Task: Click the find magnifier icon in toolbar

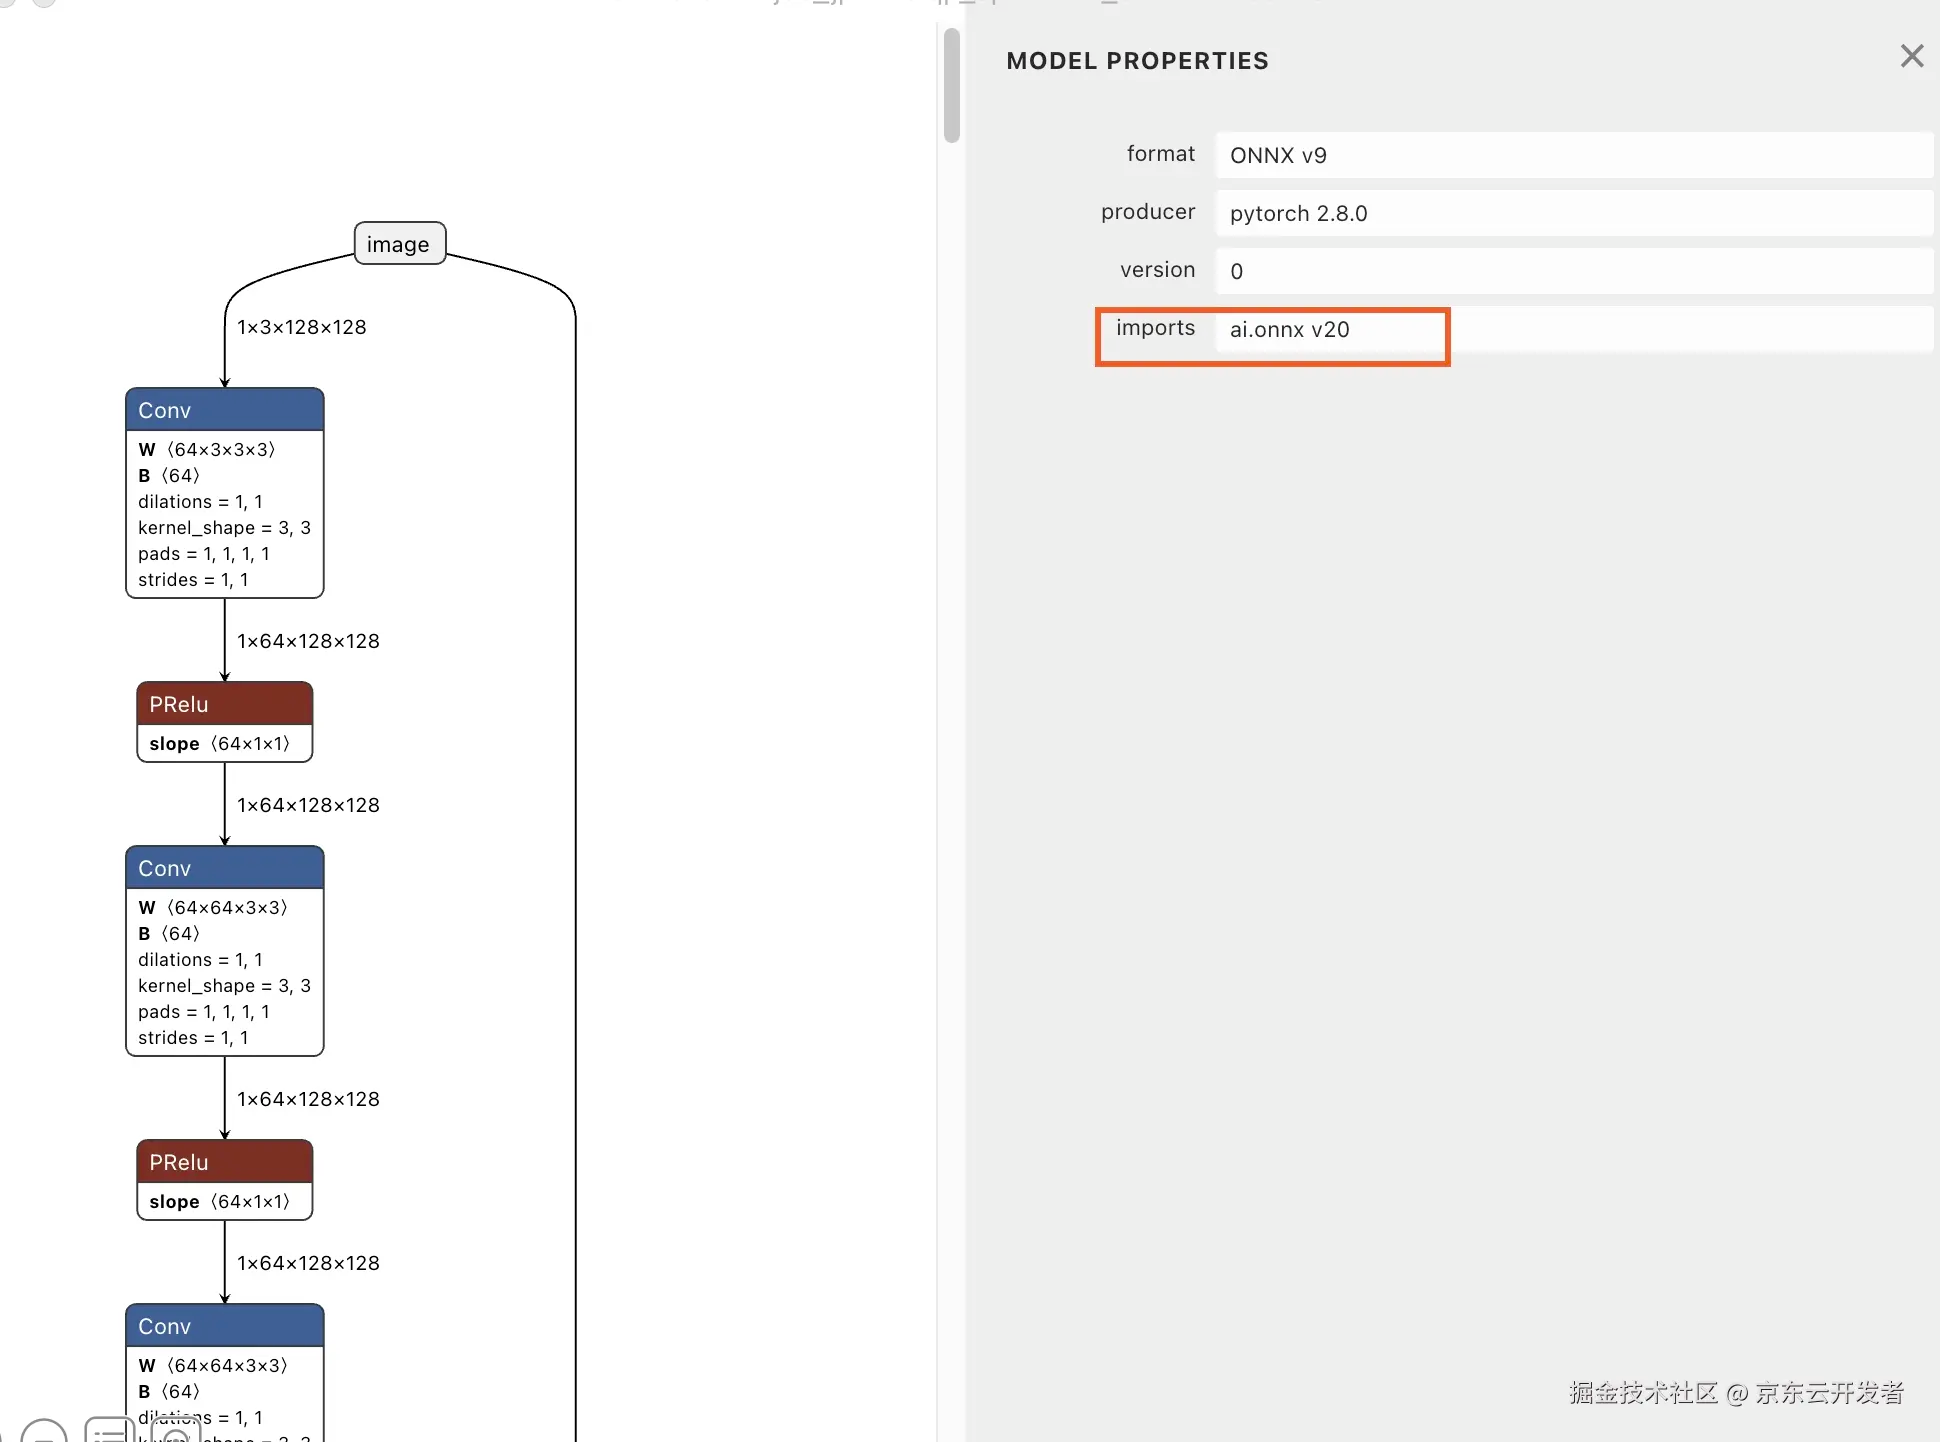Action: point(175,1434)
